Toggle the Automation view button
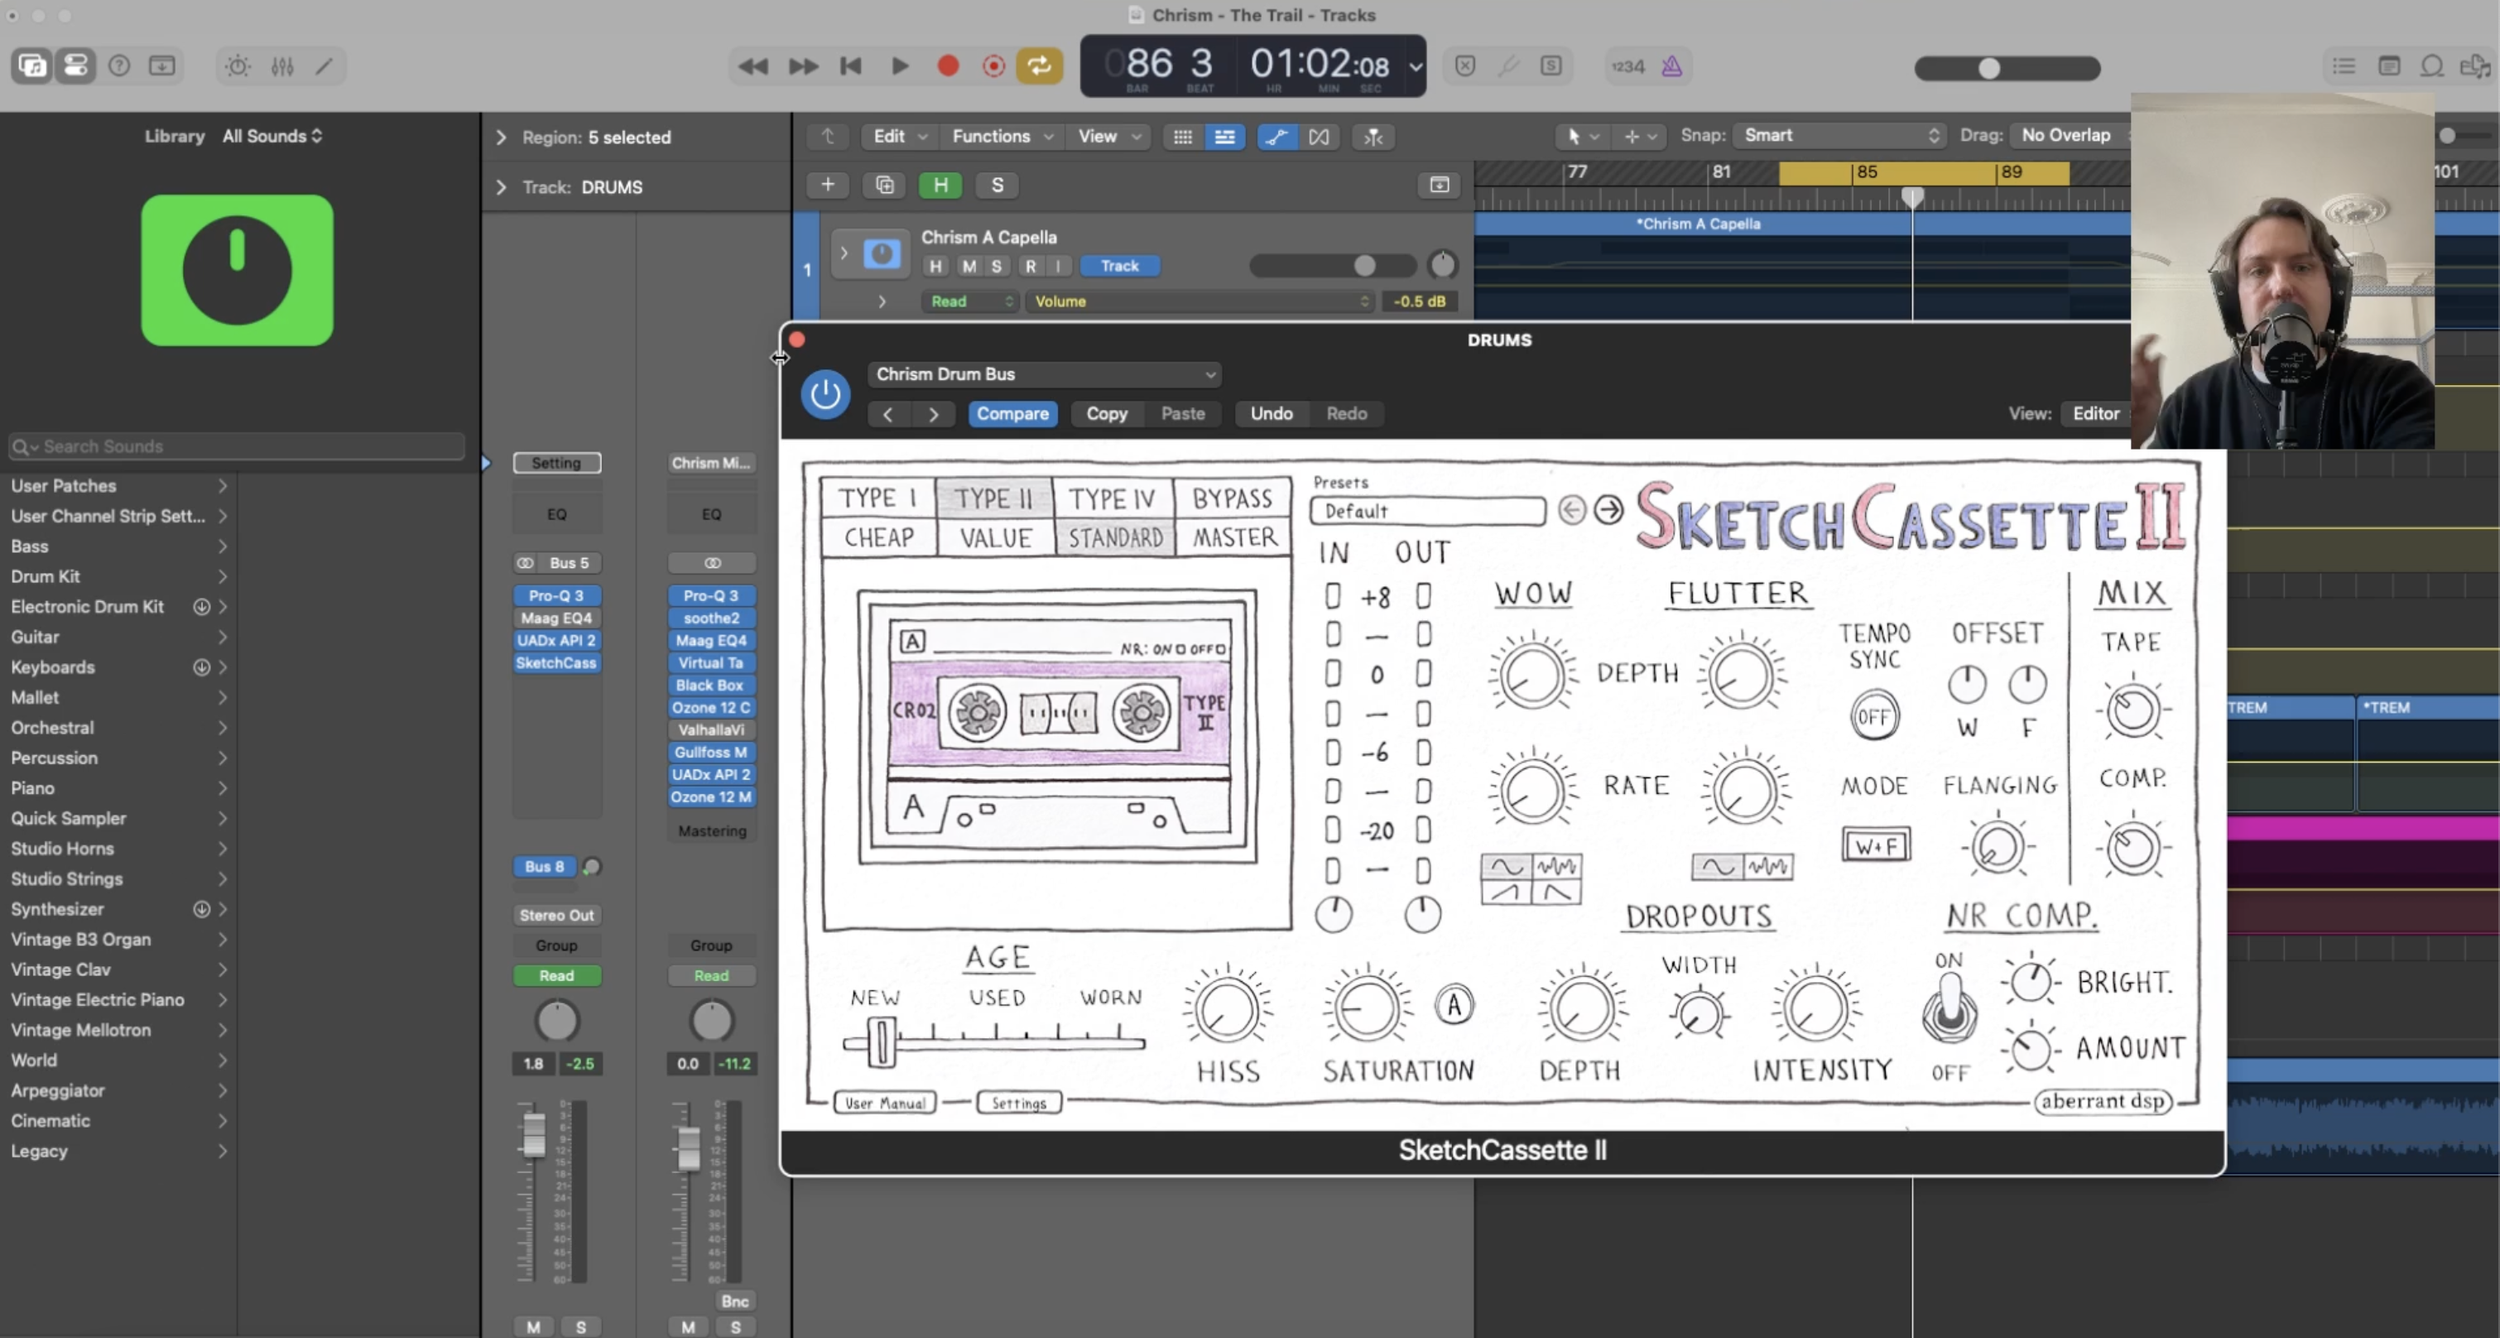 pyautogui.click(x=1276, y=137)
